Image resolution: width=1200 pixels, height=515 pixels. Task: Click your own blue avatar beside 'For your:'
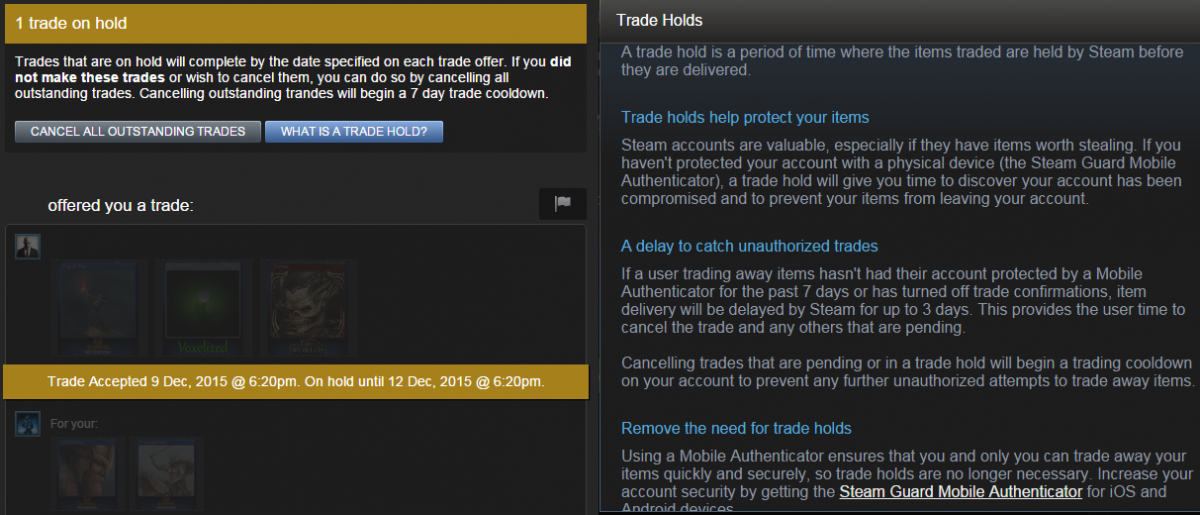point(27,423)
